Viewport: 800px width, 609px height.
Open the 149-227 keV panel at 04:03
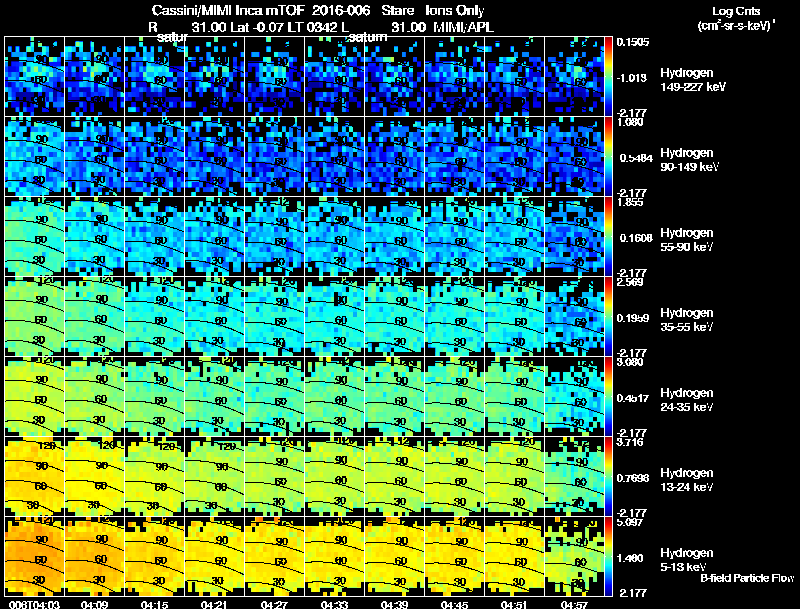click(x=35, y=77)
